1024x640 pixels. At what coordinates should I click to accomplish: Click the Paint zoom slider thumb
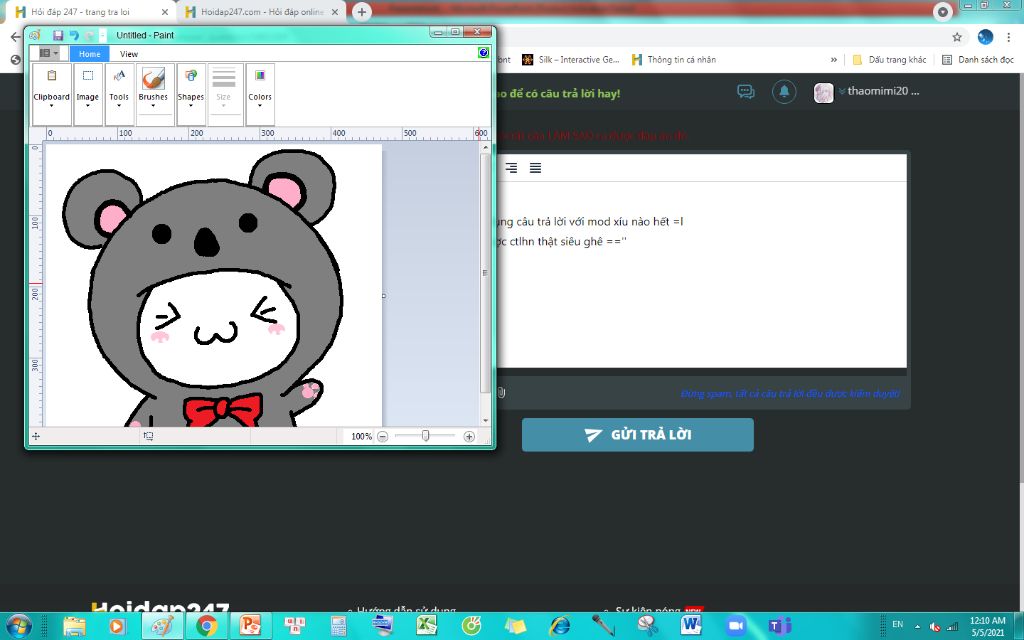coord(426,436)
